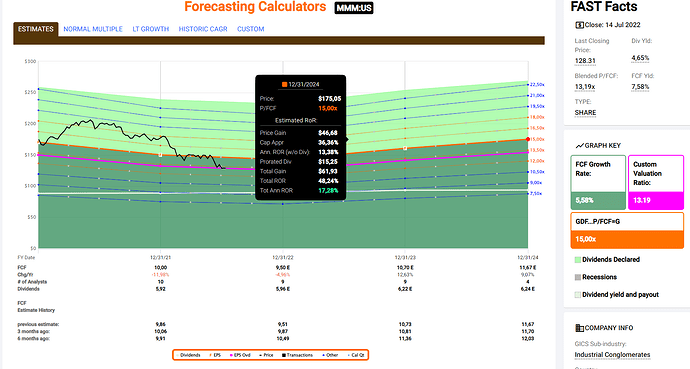
Task: Click the Close: 14 Jul 2022 label
Action: point(613,25)
